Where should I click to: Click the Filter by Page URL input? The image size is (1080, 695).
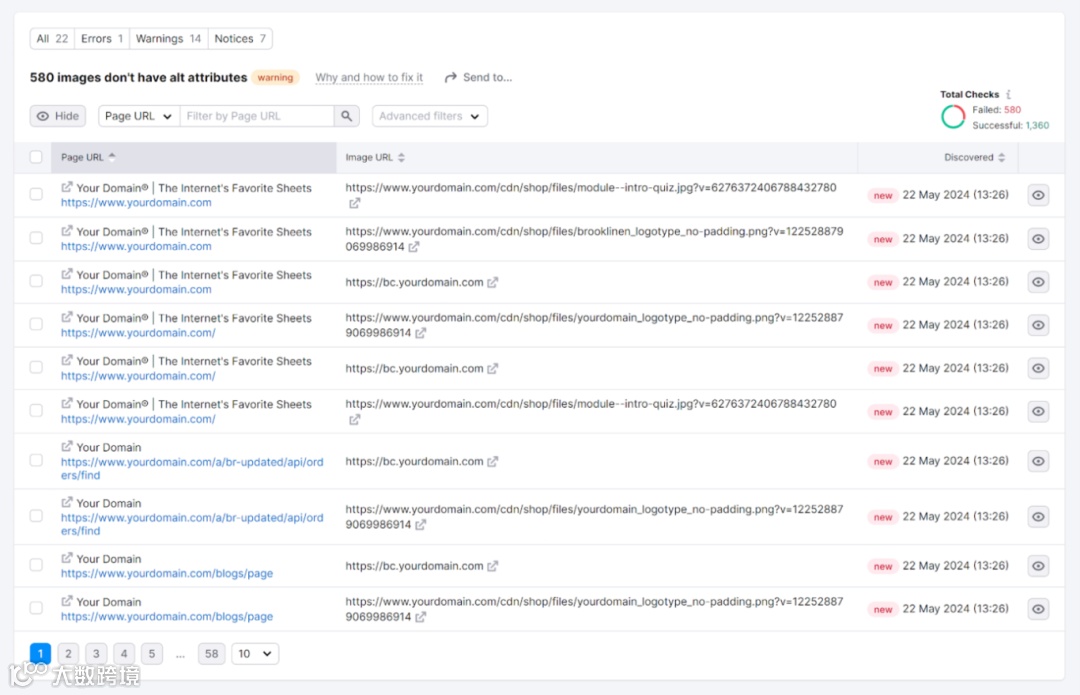tap(257, 116)
